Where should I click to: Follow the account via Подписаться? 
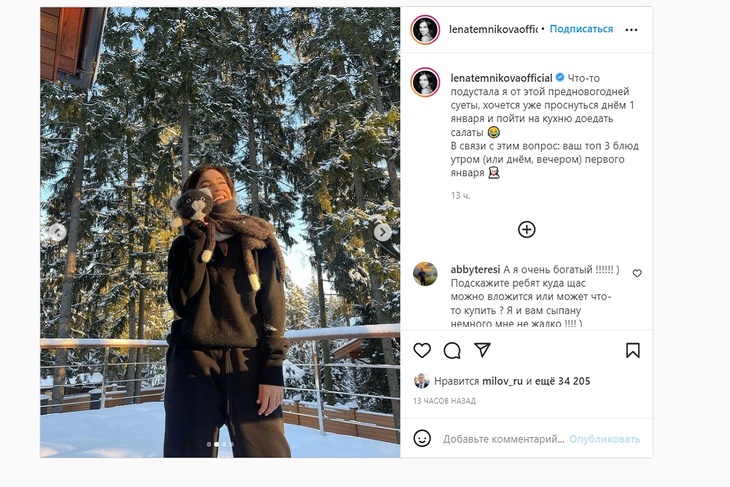(x=581, y=29)
